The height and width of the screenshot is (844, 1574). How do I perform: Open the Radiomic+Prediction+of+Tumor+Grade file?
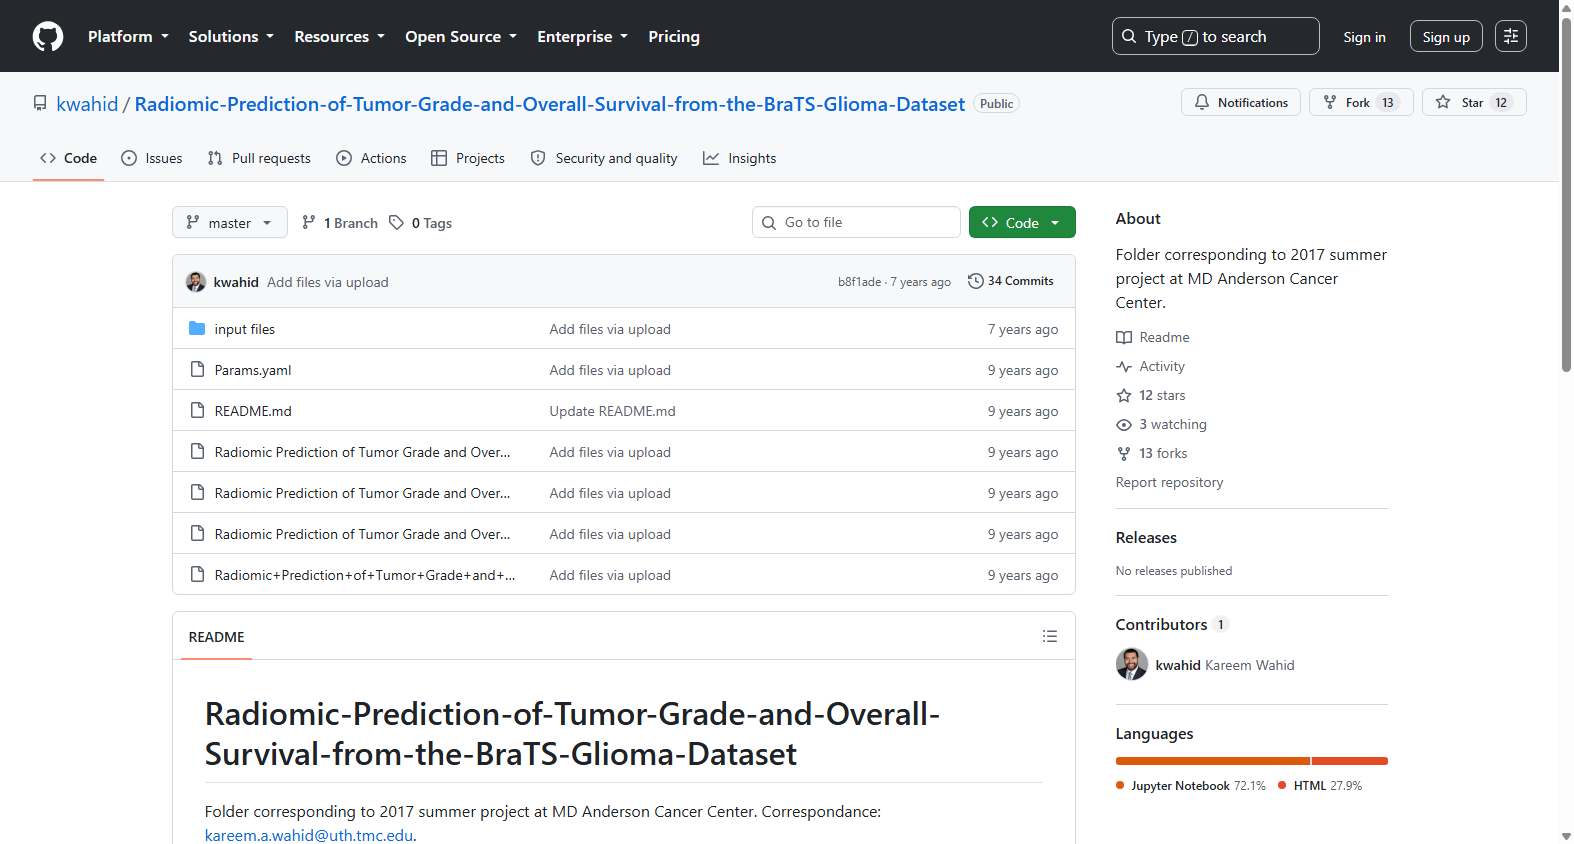point(365,575)
